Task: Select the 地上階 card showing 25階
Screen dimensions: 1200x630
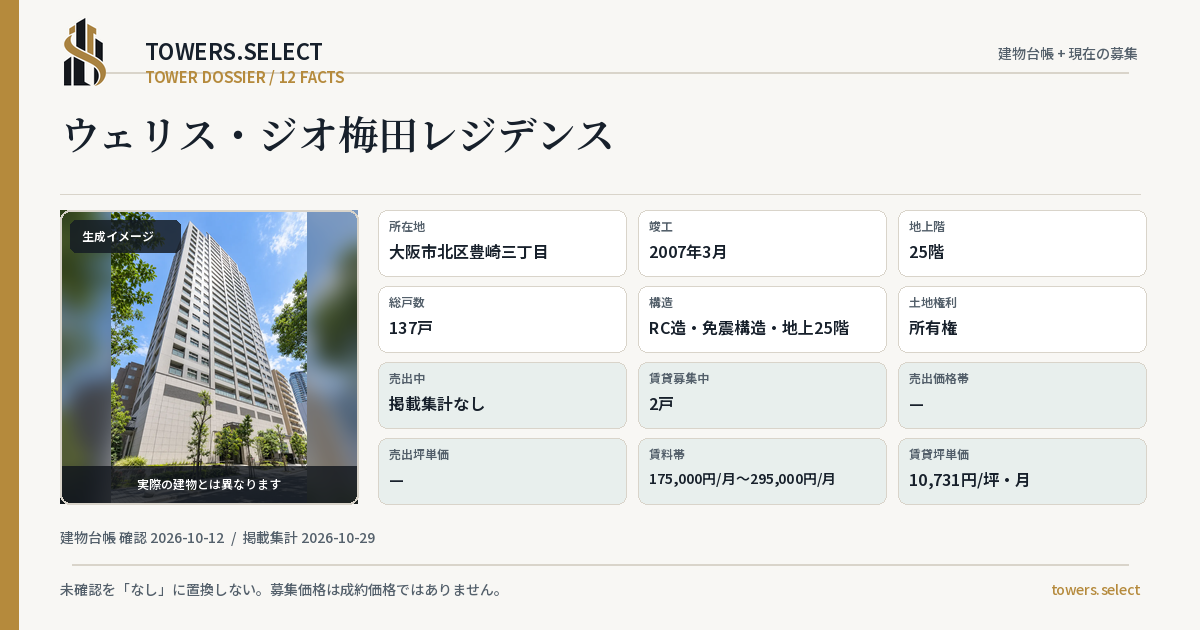Action: [1022, 243]
